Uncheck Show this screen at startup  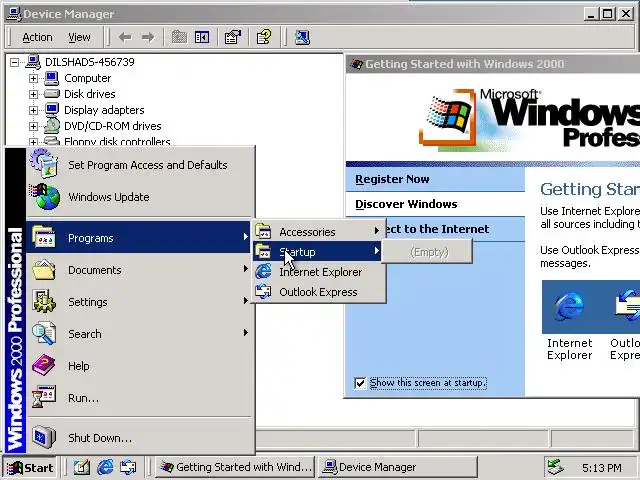[360, 383]
